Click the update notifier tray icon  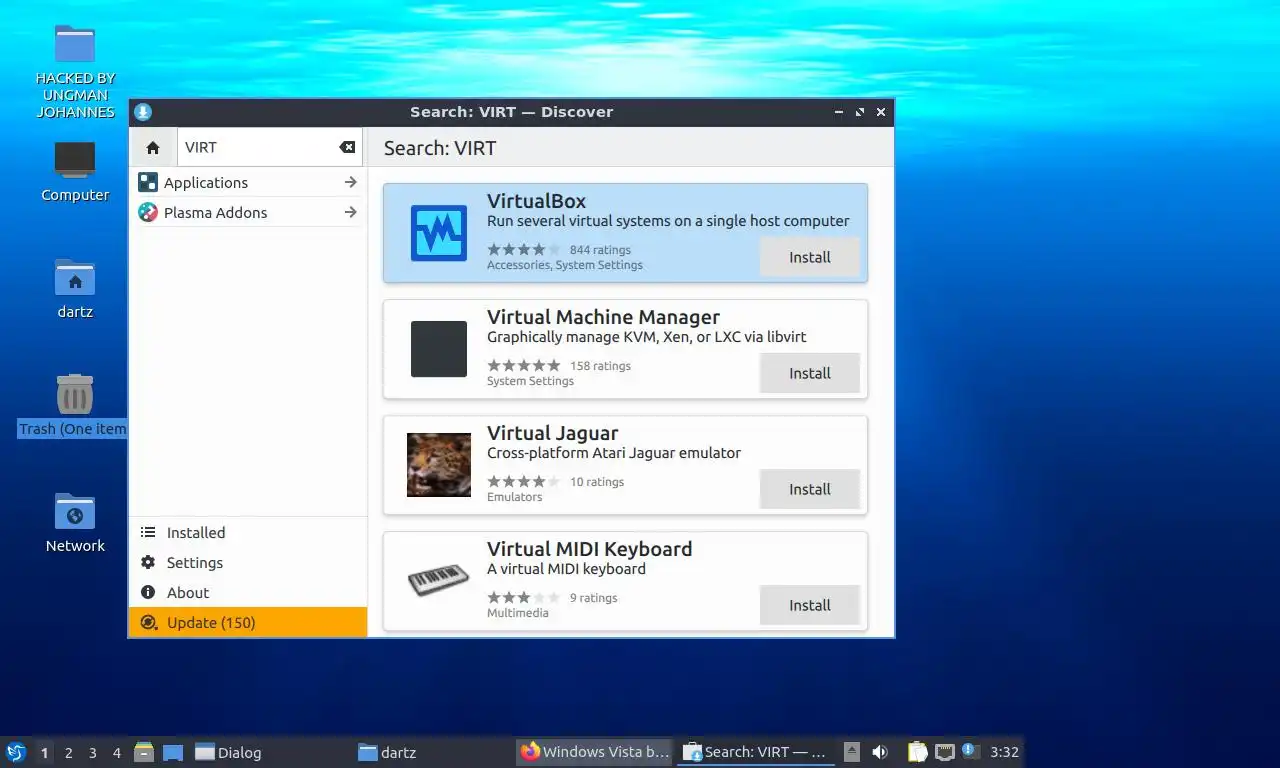[x=970, y=752]
